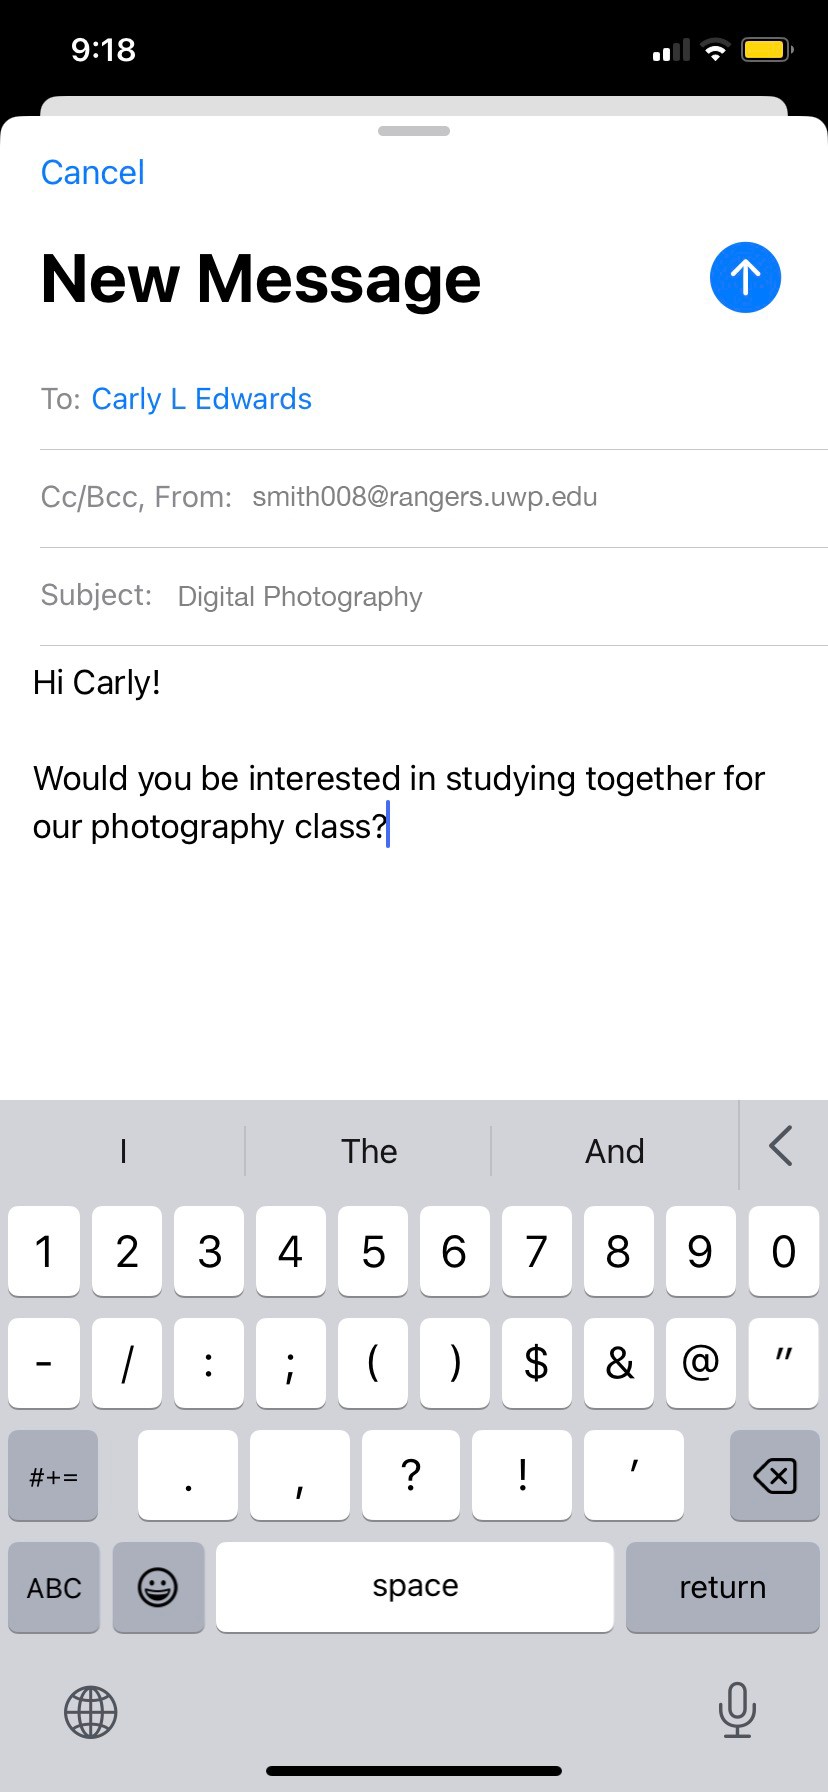Tap the @ symbol key
The width and height of the screenshot is (828, 1792).
click(700, 1362)
